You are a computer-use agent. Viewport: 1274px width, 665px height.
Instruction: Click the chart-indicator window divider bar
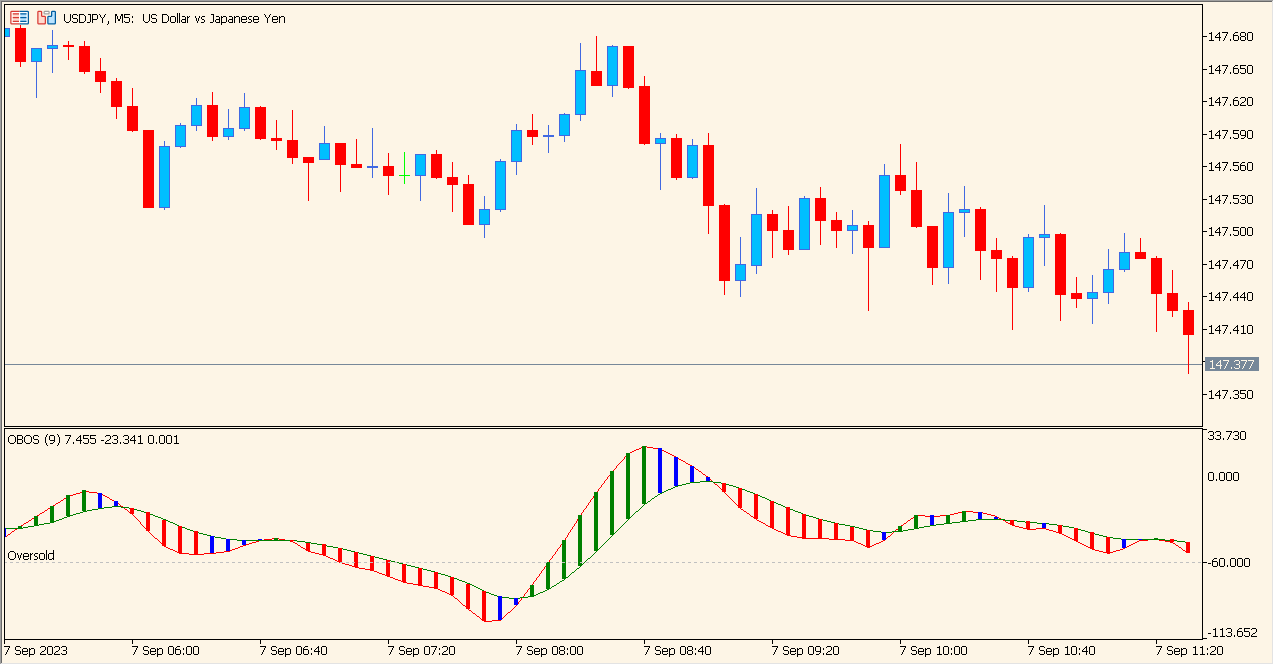(600, 425)
